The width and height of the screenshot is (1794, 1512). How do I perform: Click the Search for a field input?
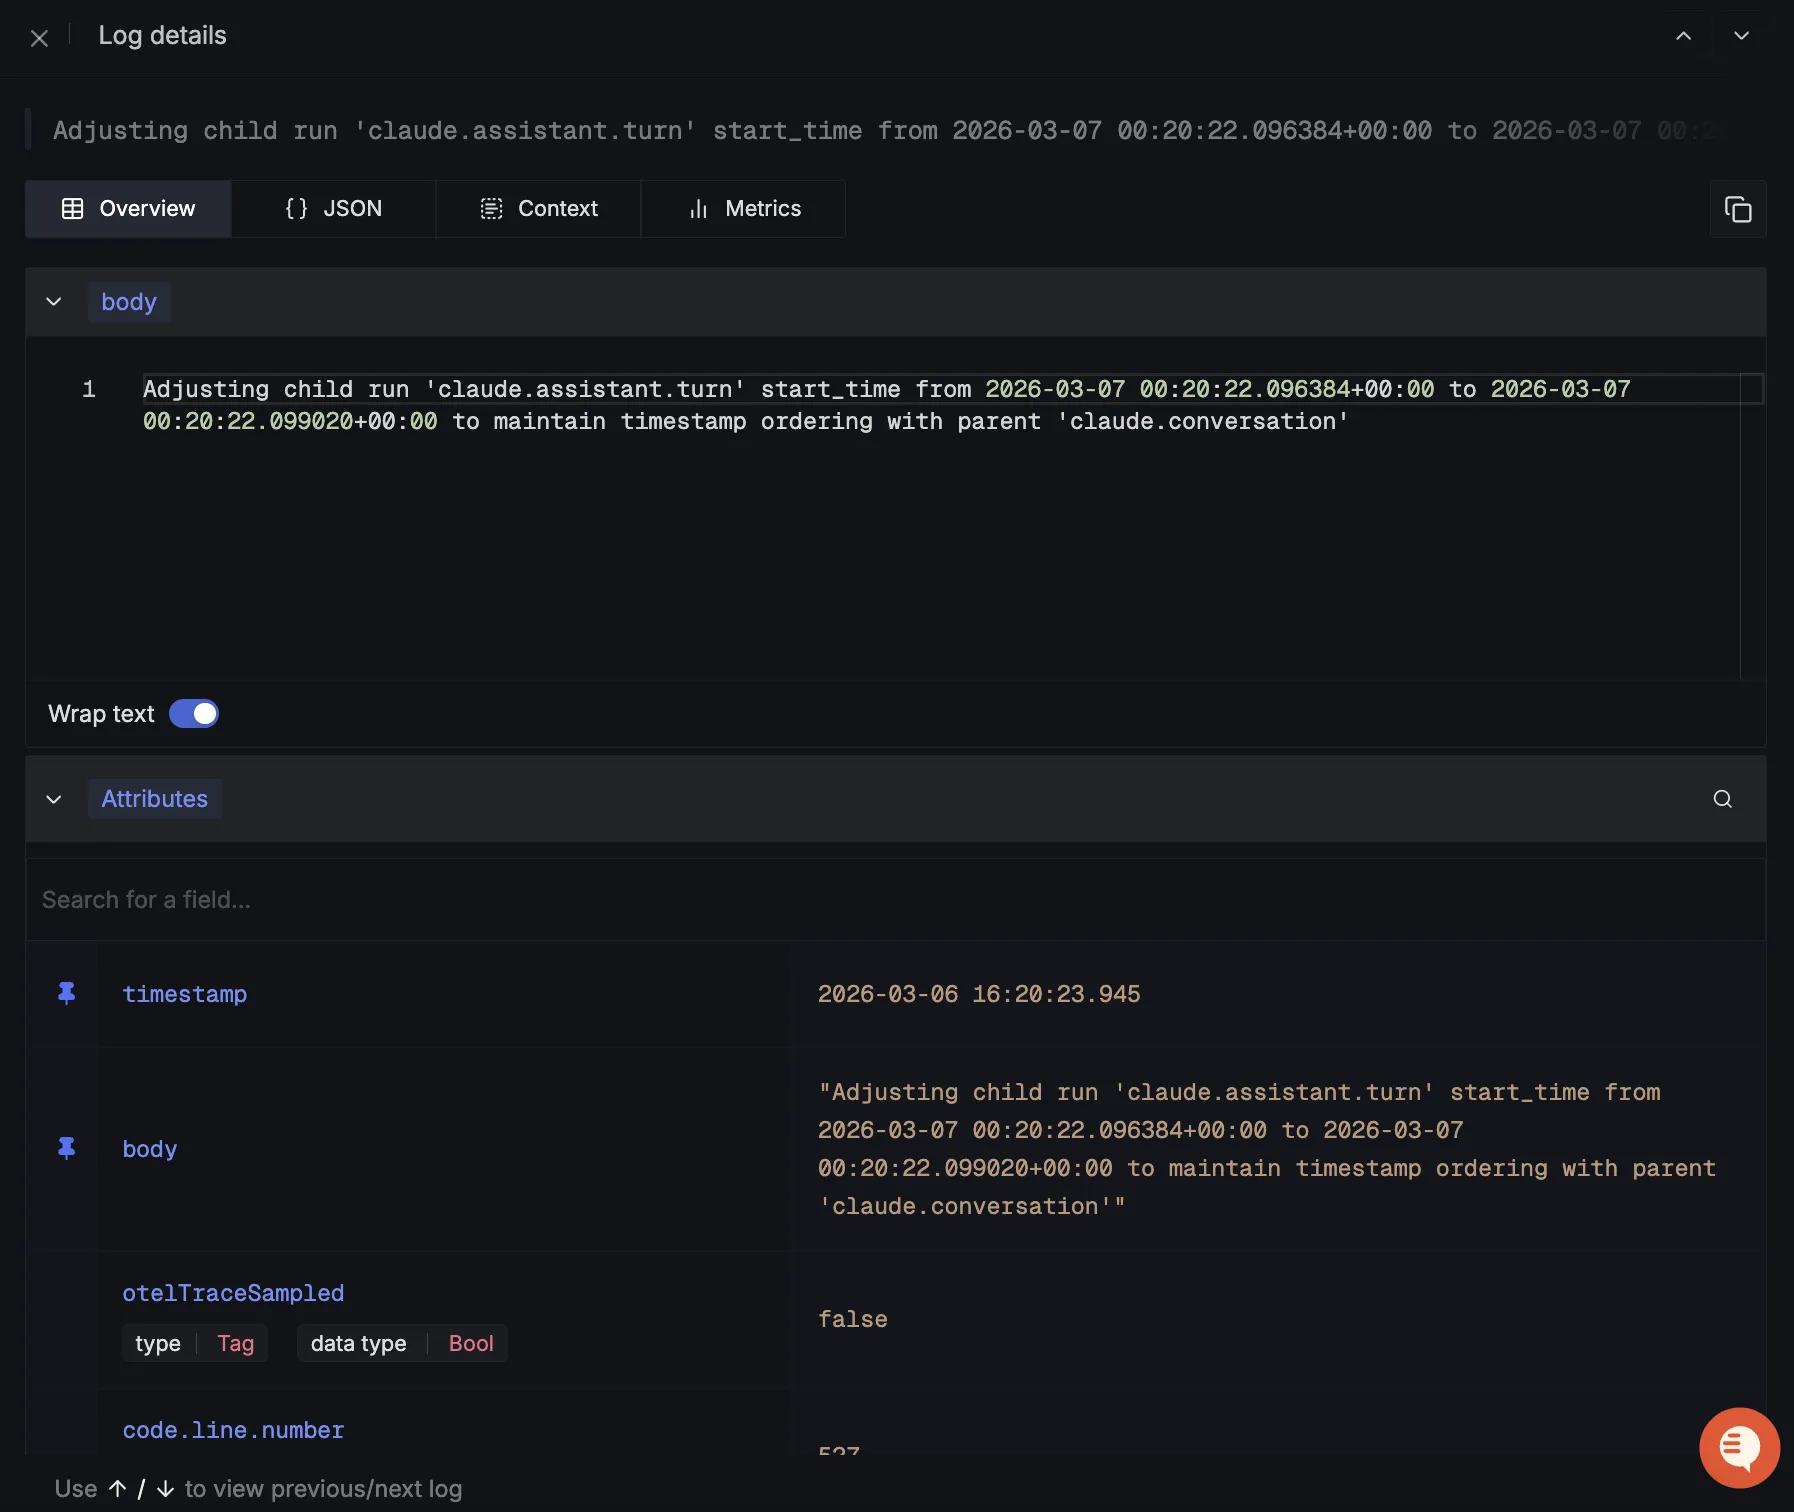pos(895,900)
